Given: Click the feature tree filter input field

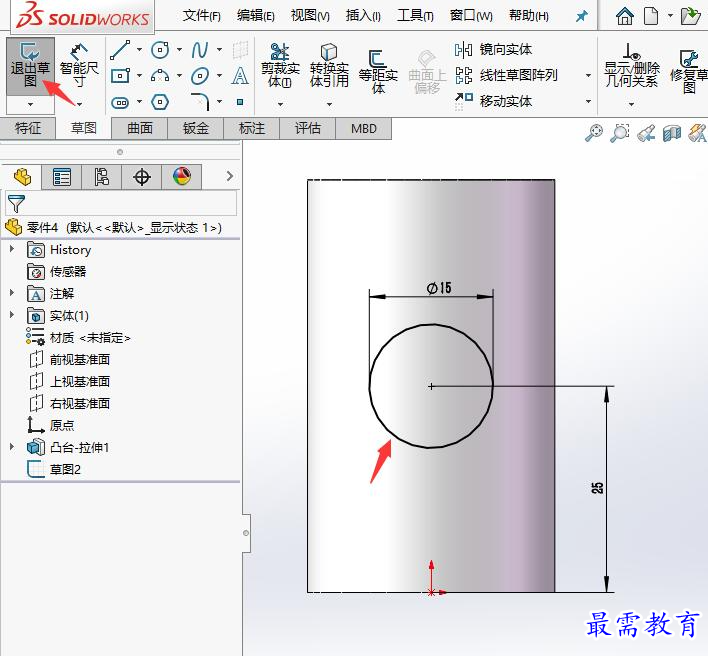Looking at the screenshot, I should (x=121, y=204).
